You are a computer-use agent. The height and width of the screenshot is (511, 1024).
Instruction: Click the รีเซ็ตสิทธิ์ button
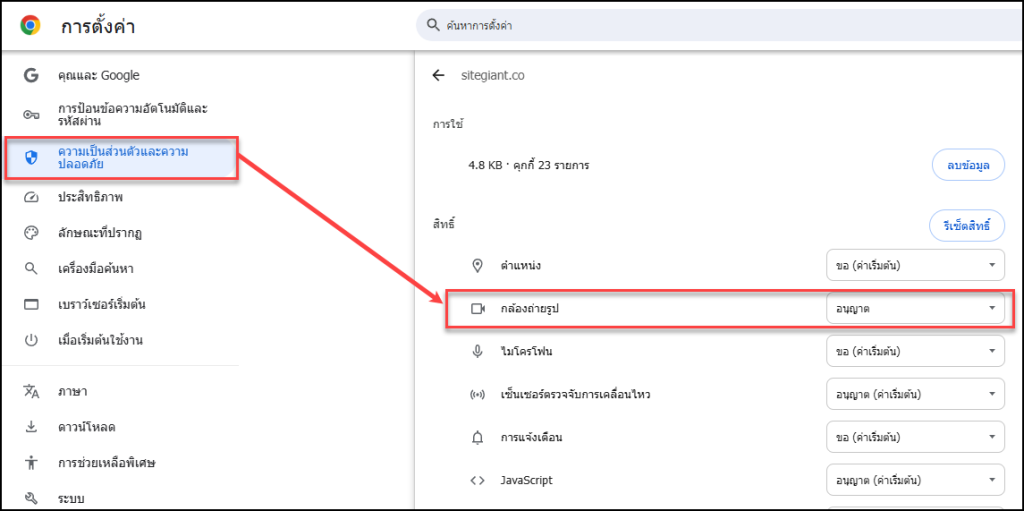point(966,226)
